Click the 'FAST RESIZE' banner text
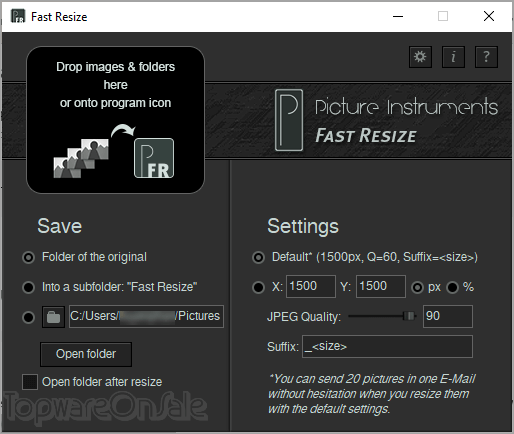 coord(366,136)
